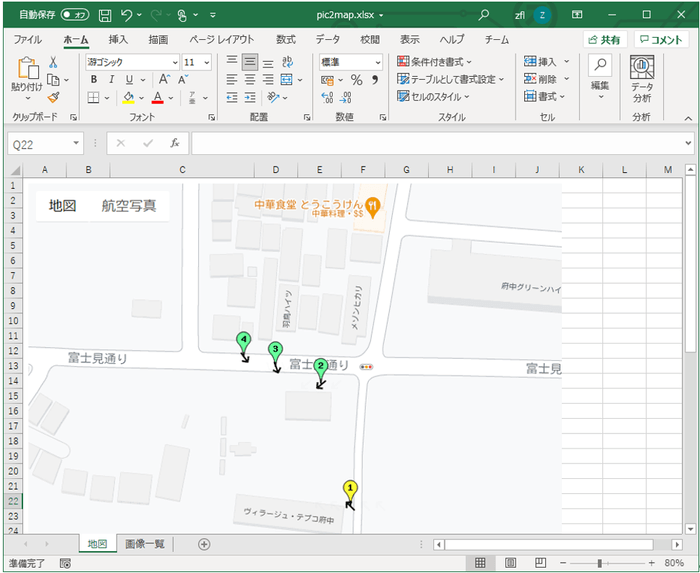
Task: Increase decimal places
Action: click(327, 97)
